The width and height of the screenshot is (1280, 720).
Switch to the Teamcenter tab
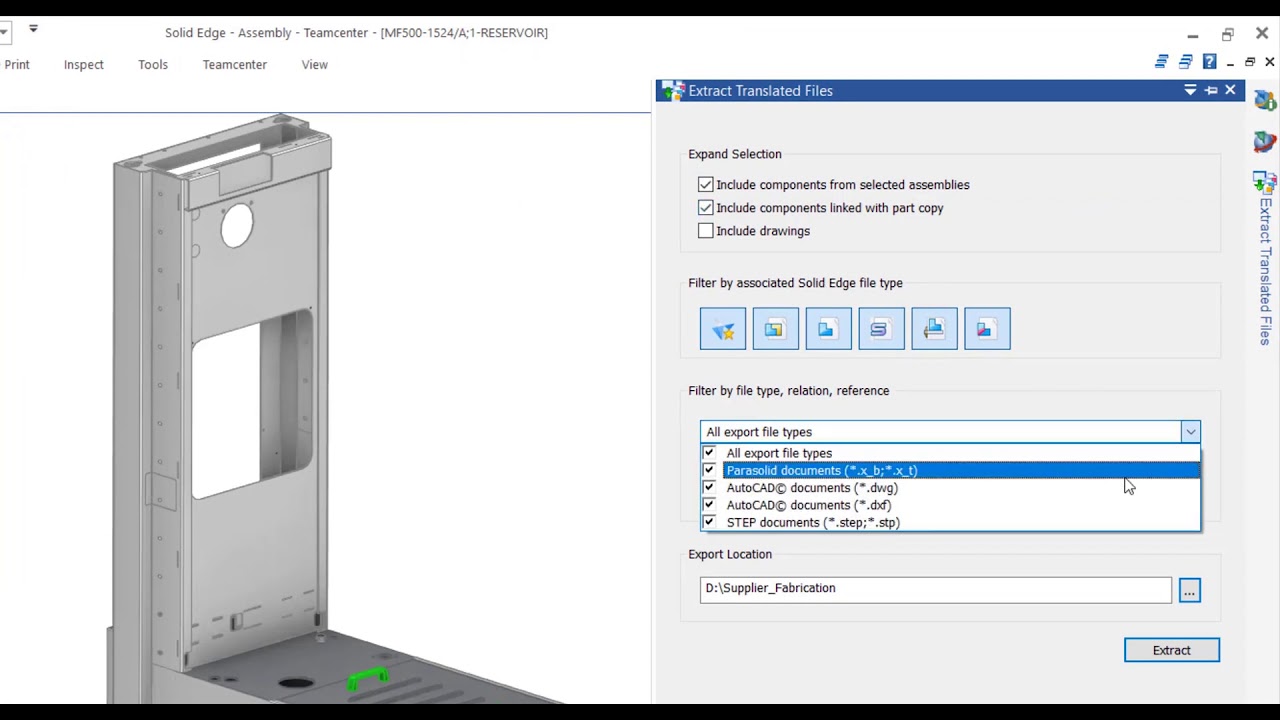point(235,65)
